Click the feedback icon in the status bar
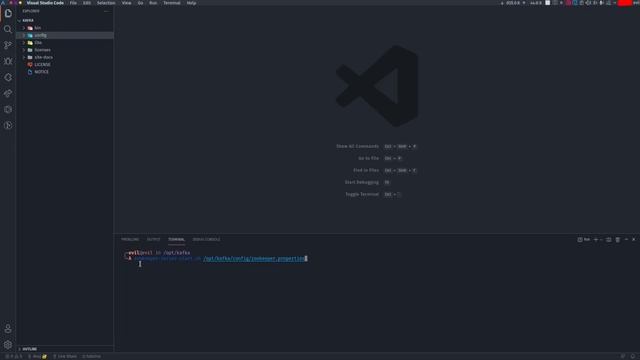 point(623,356)
